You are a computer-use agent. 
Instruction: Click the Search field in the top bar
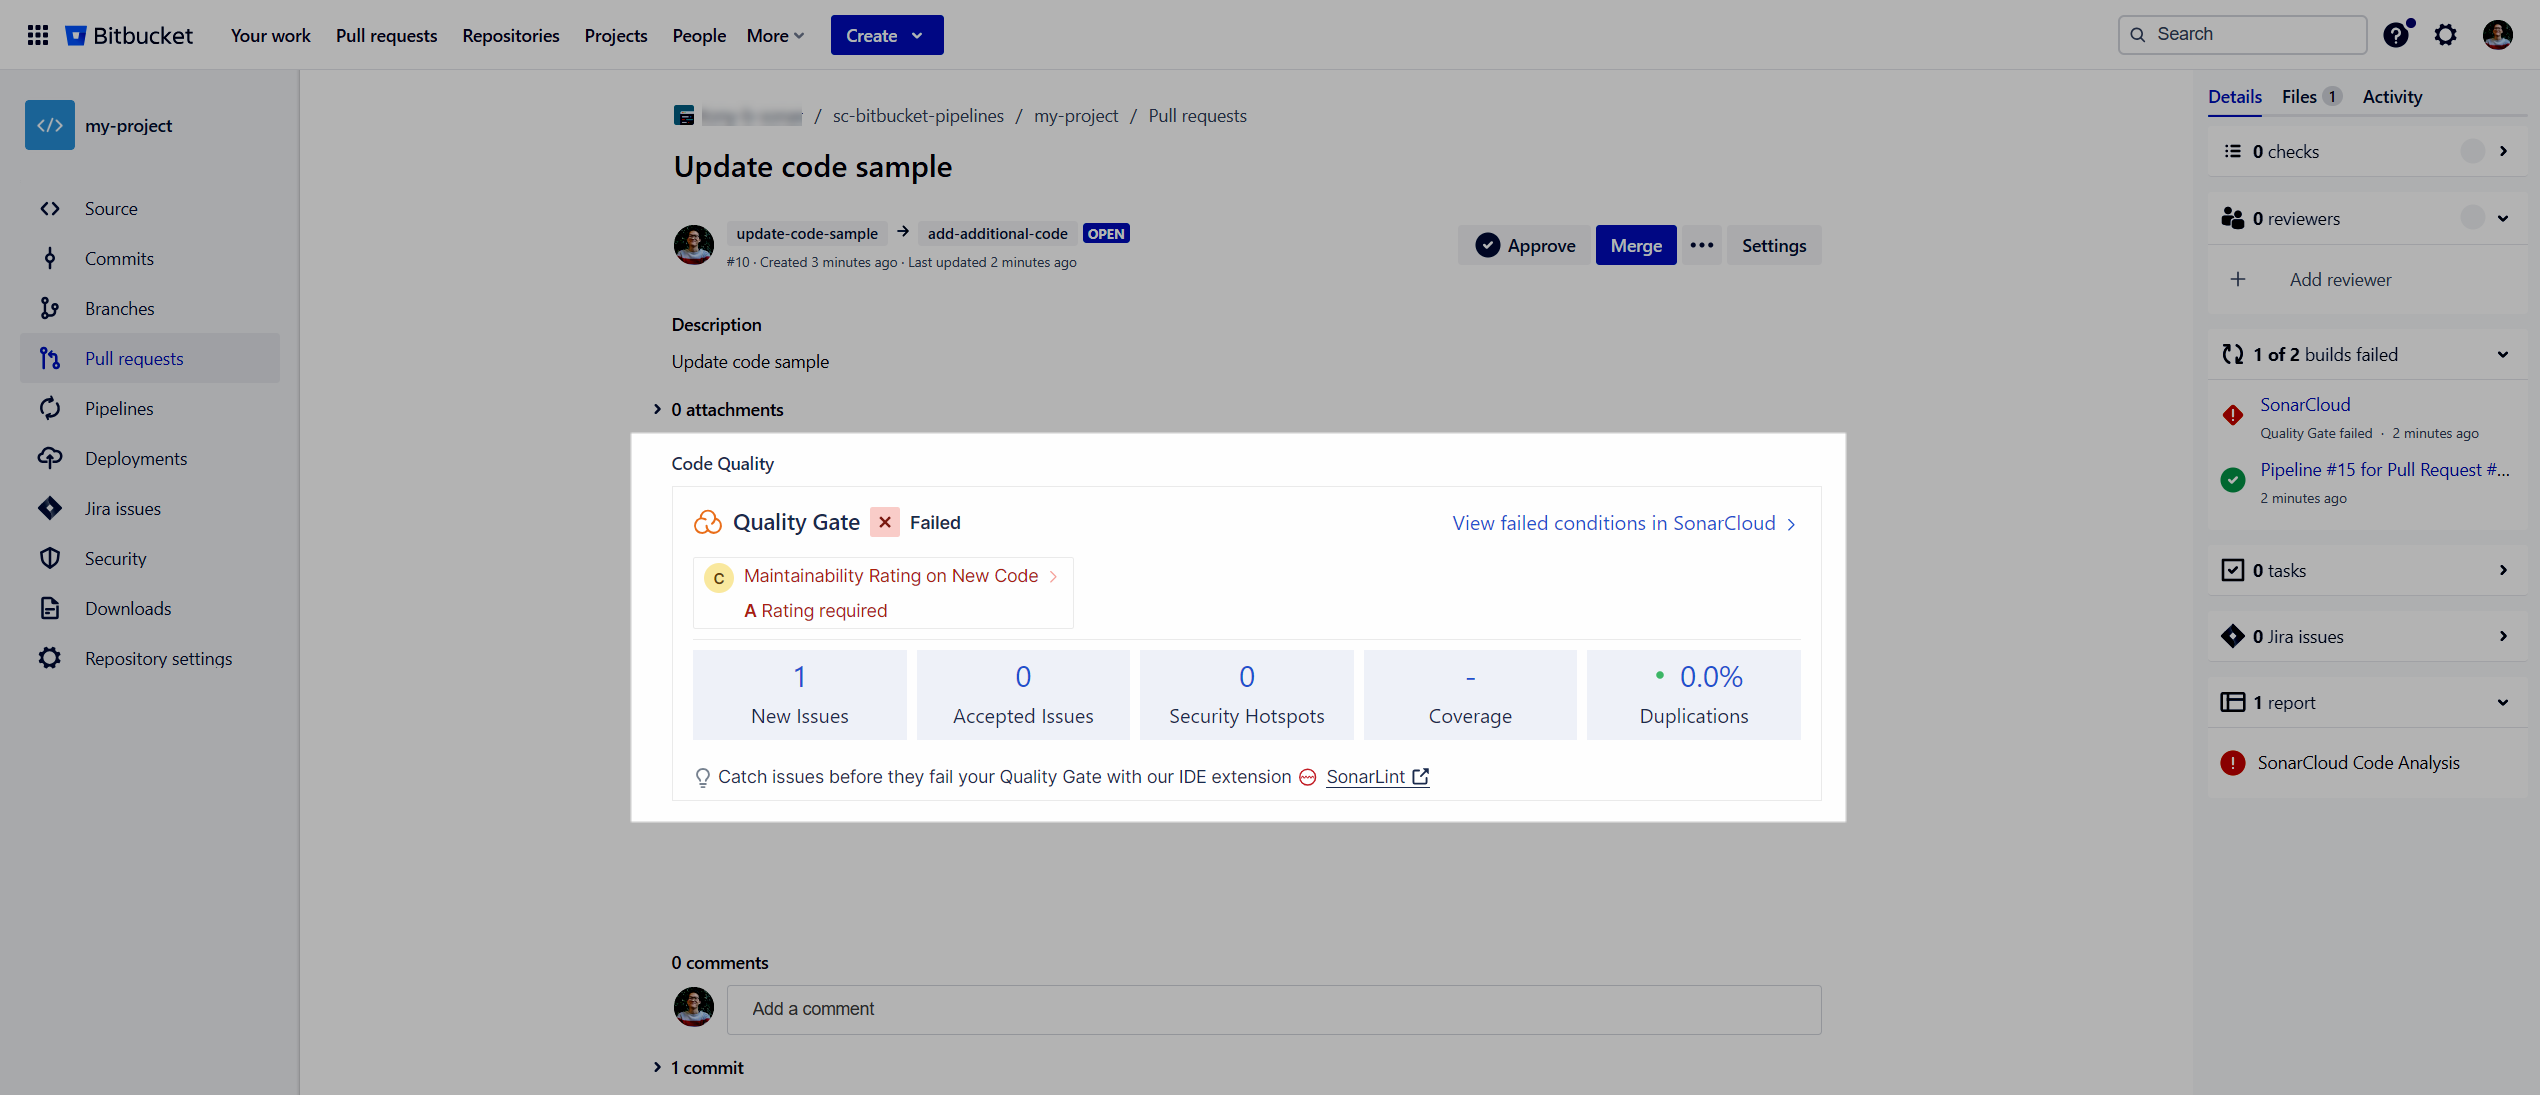click(x=2242, y=35)
